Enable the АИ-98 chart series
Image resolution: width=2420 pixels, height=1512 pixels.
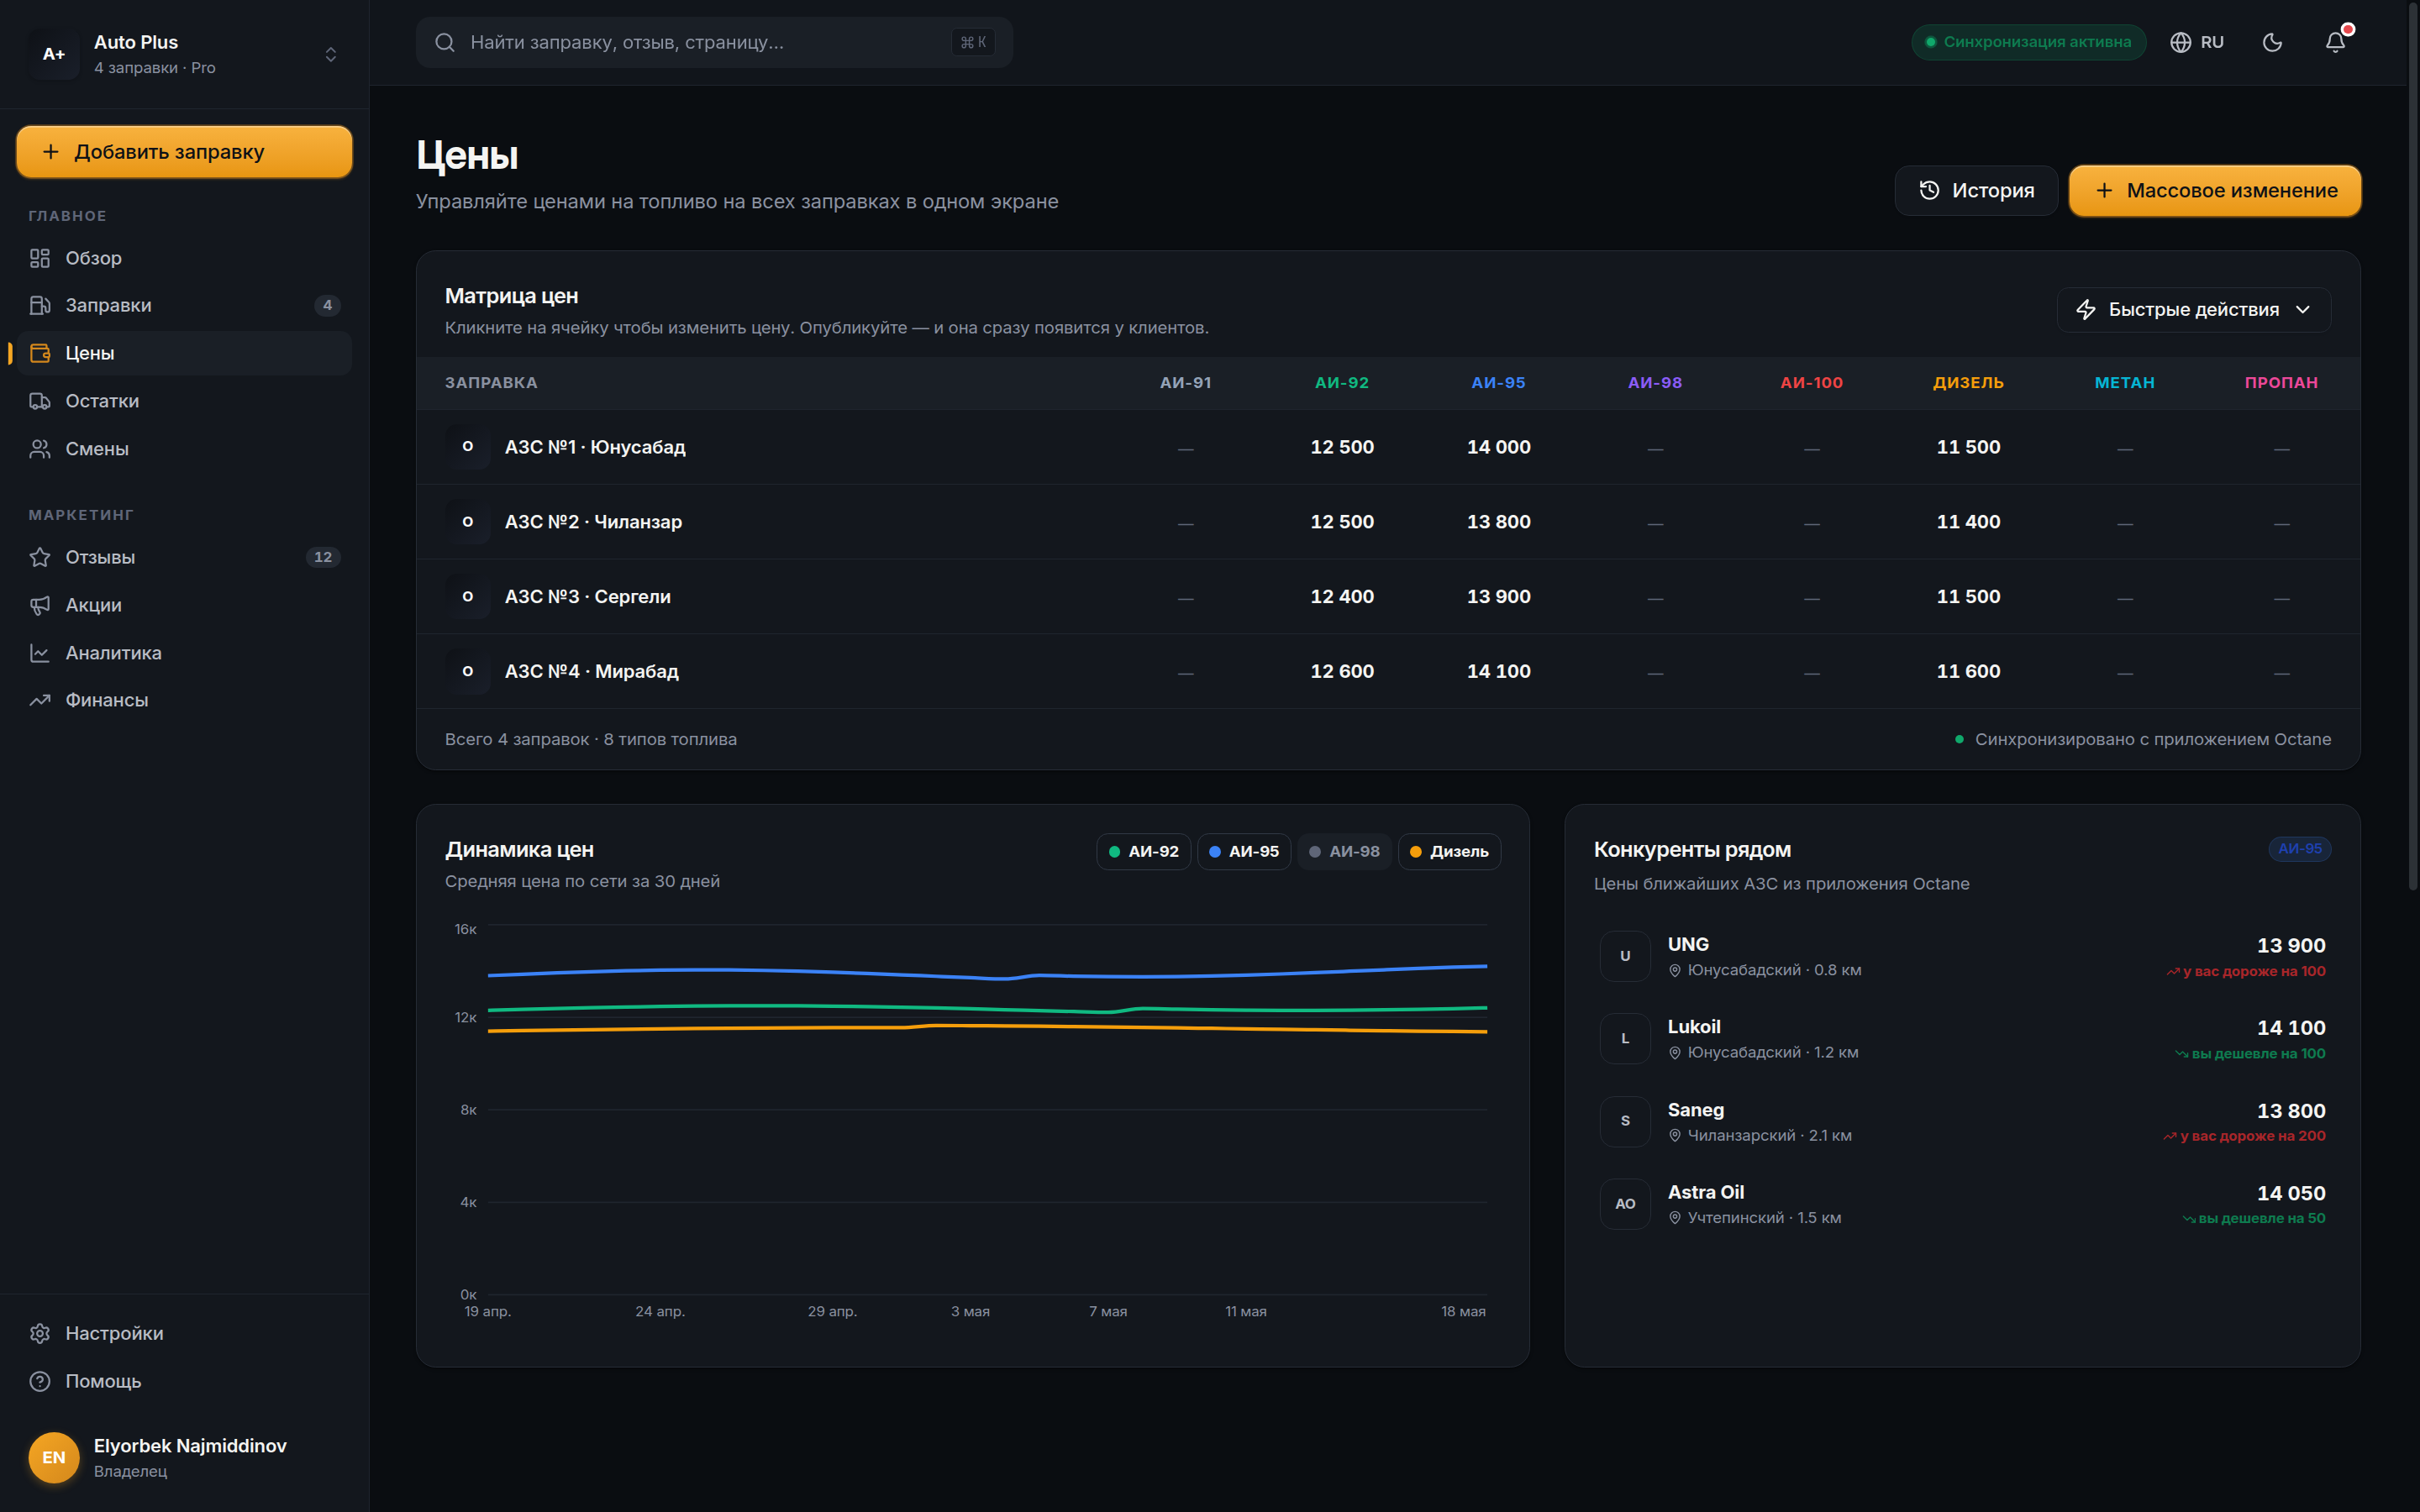[1344, 852]
